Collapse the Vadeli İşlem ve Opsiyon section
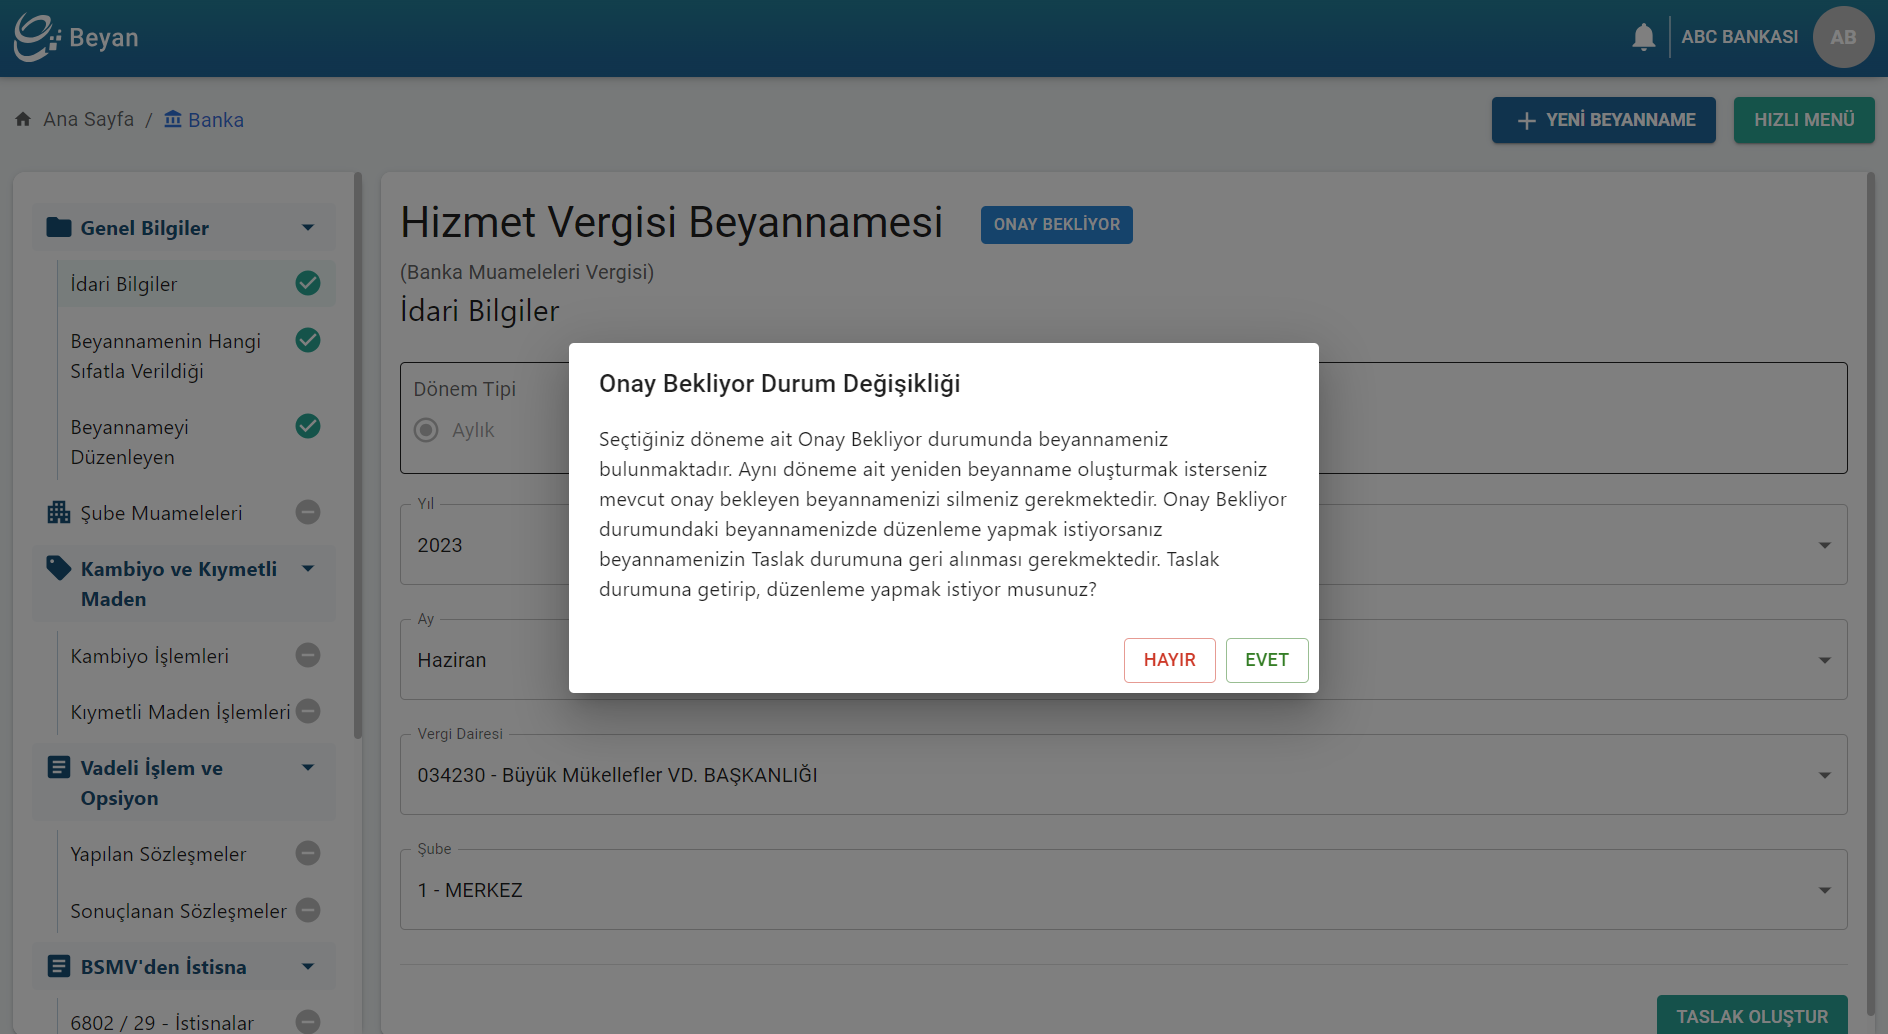Screen dimensions: 1888x1034 pos(308,768)
